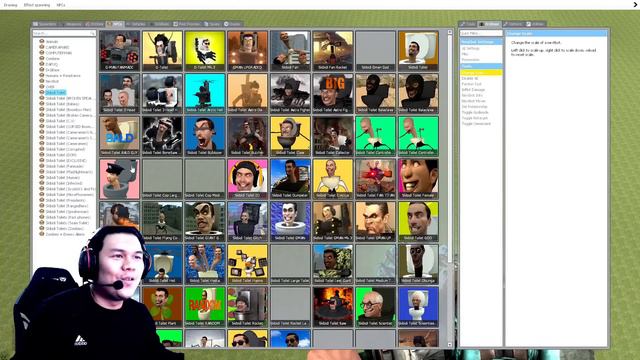This screenshot has height=360, width=640.
Task: Open AI Settings in the tool list
Action: 470,48
